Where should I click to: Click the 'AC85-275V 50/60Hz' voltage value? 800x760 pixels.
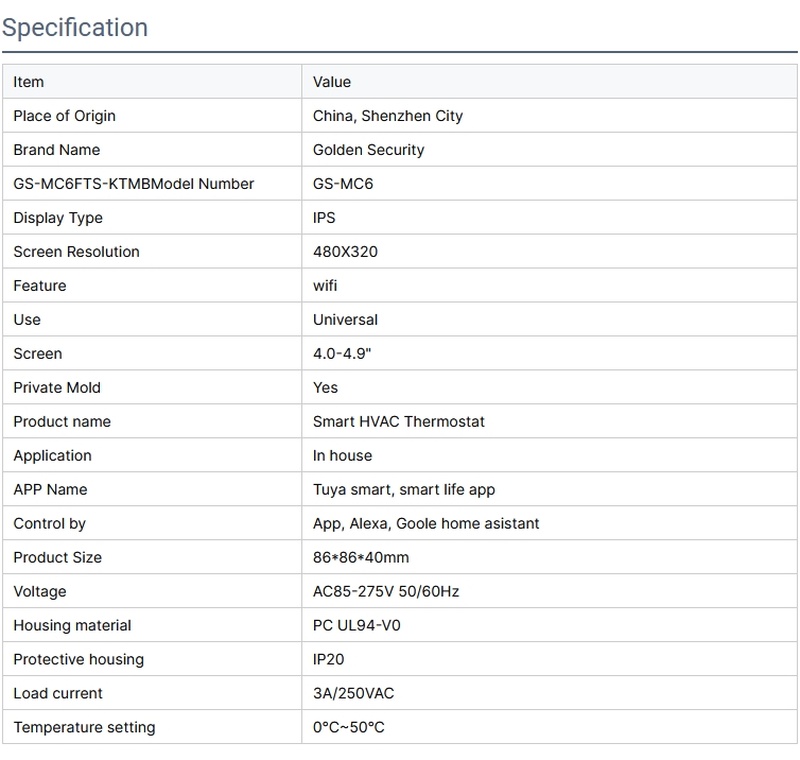[386, 592]
